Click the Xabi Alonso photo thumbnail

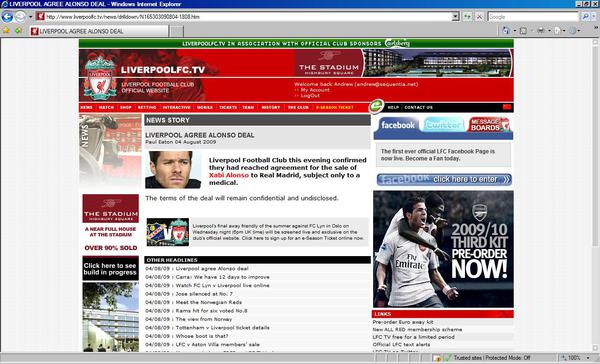pos(173,170)
